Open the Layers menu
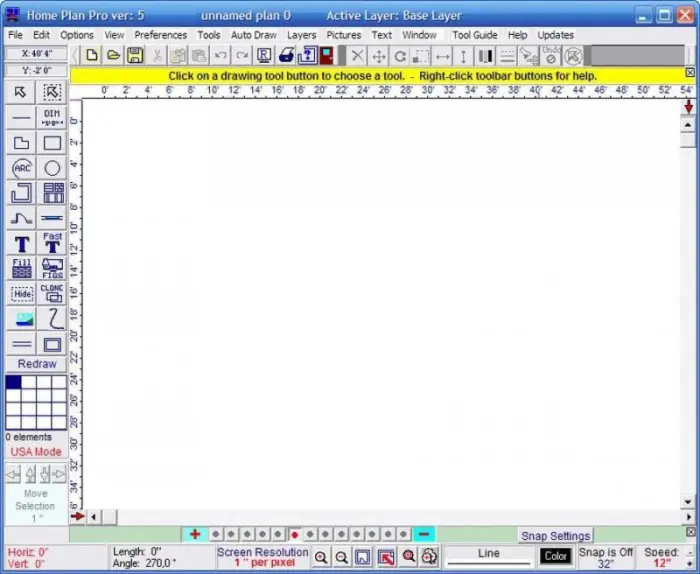Image resolution: width=700 pixels, height=574 pixels. point(301,35)
